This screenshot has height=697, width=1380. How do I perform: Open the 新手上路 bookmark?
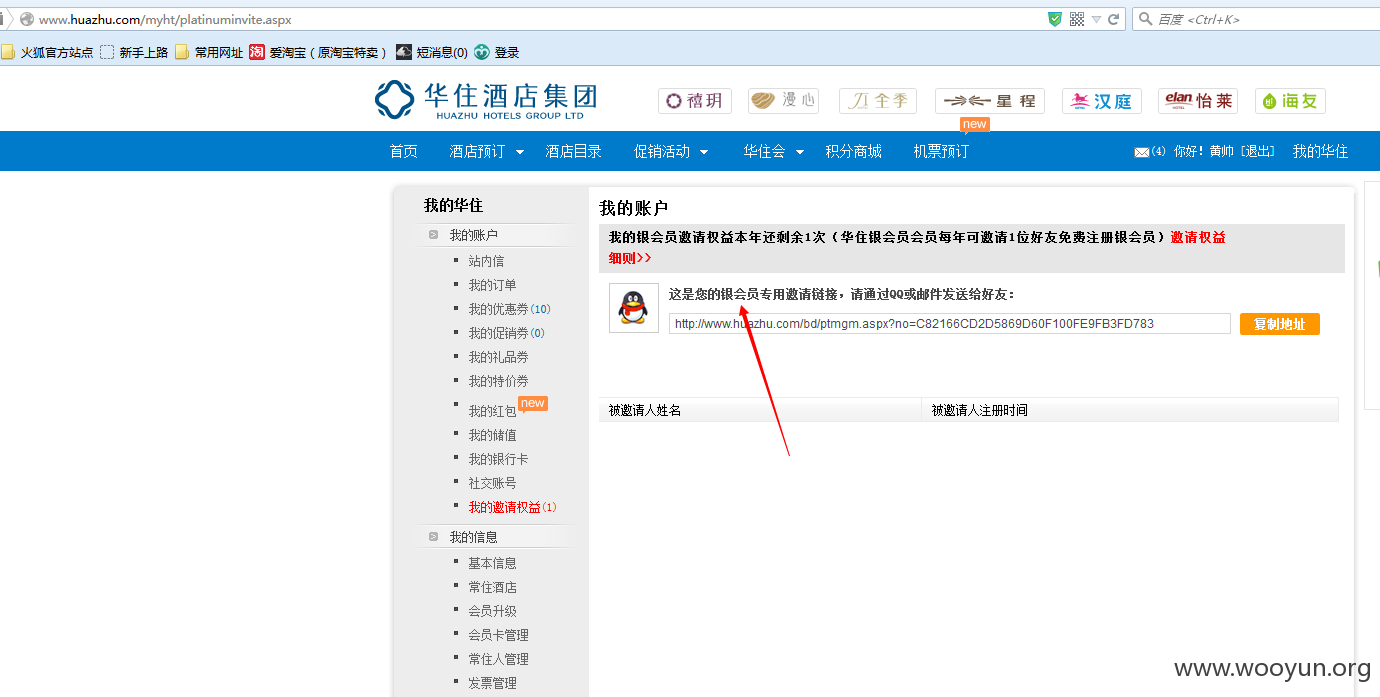(x=134, y=52)
